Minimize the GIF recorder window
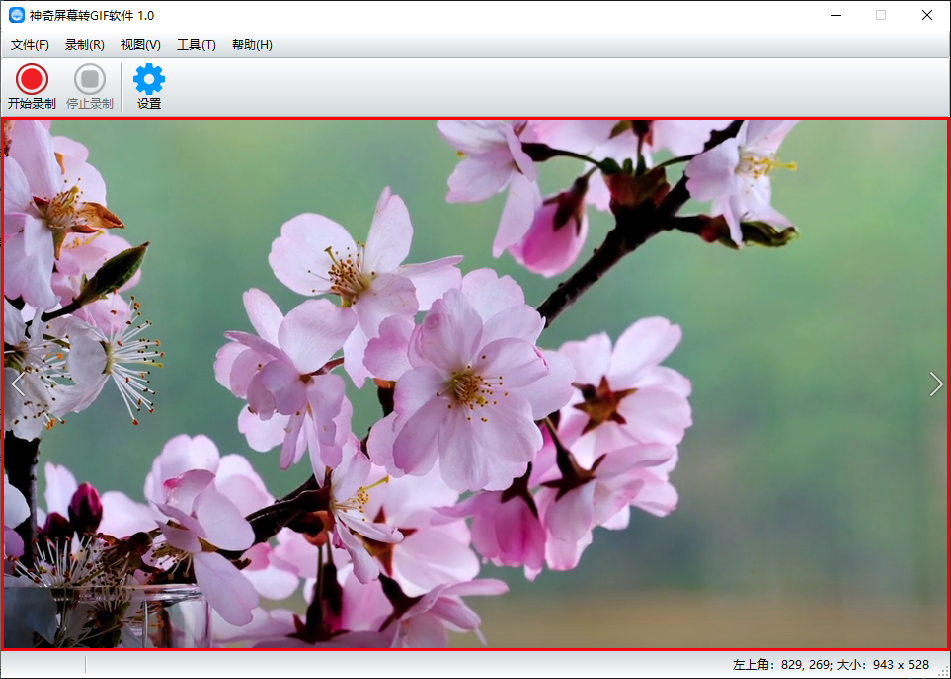Image resolution: width=951 pixels, height=679 pixels. pos(836,15)
